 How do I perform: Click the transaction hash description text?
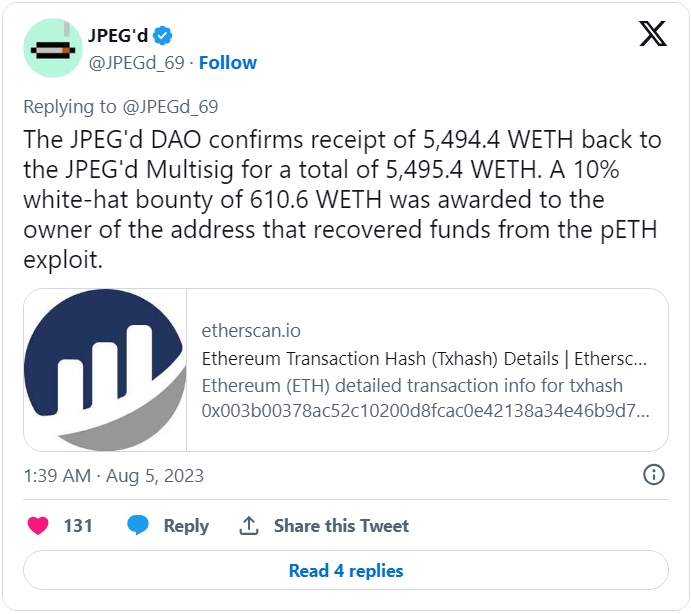(x=425, y=398)
